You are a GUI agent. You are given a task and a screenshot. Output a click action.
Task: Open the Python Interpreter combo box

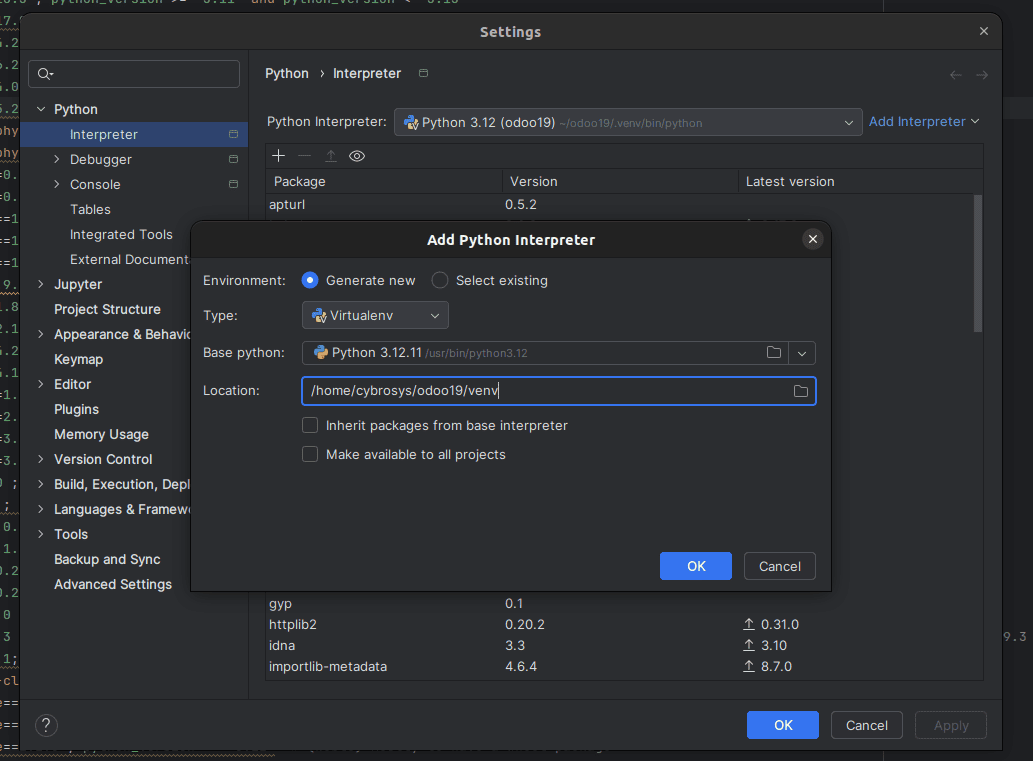click(628, 123)
